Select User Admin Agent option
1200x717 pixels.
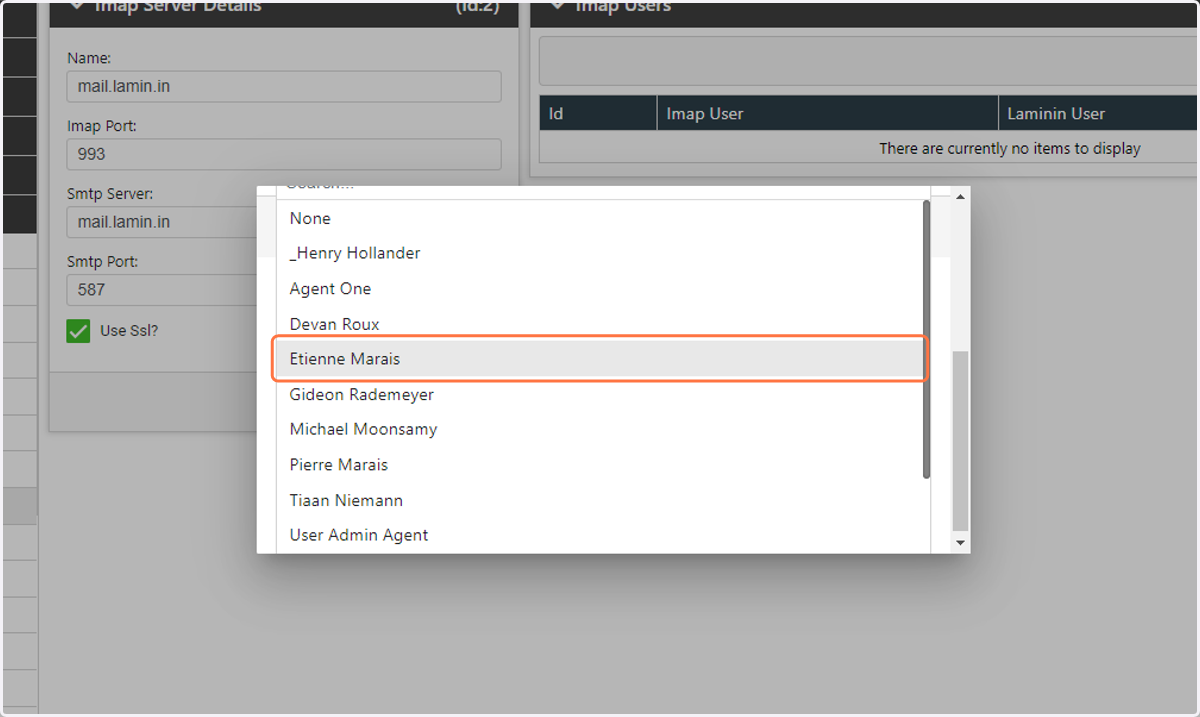click(600, 535)
